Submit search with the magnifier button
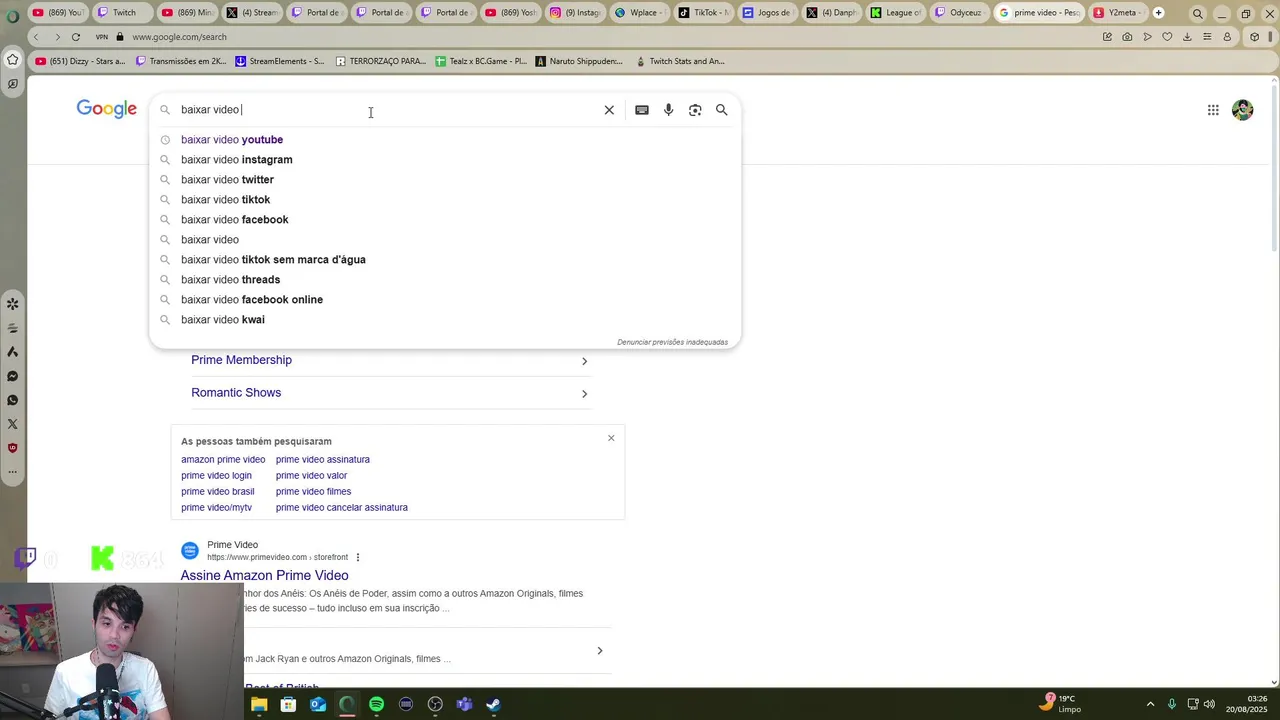The height and width of the screenshot is (720, 1280). click(721, 110)
